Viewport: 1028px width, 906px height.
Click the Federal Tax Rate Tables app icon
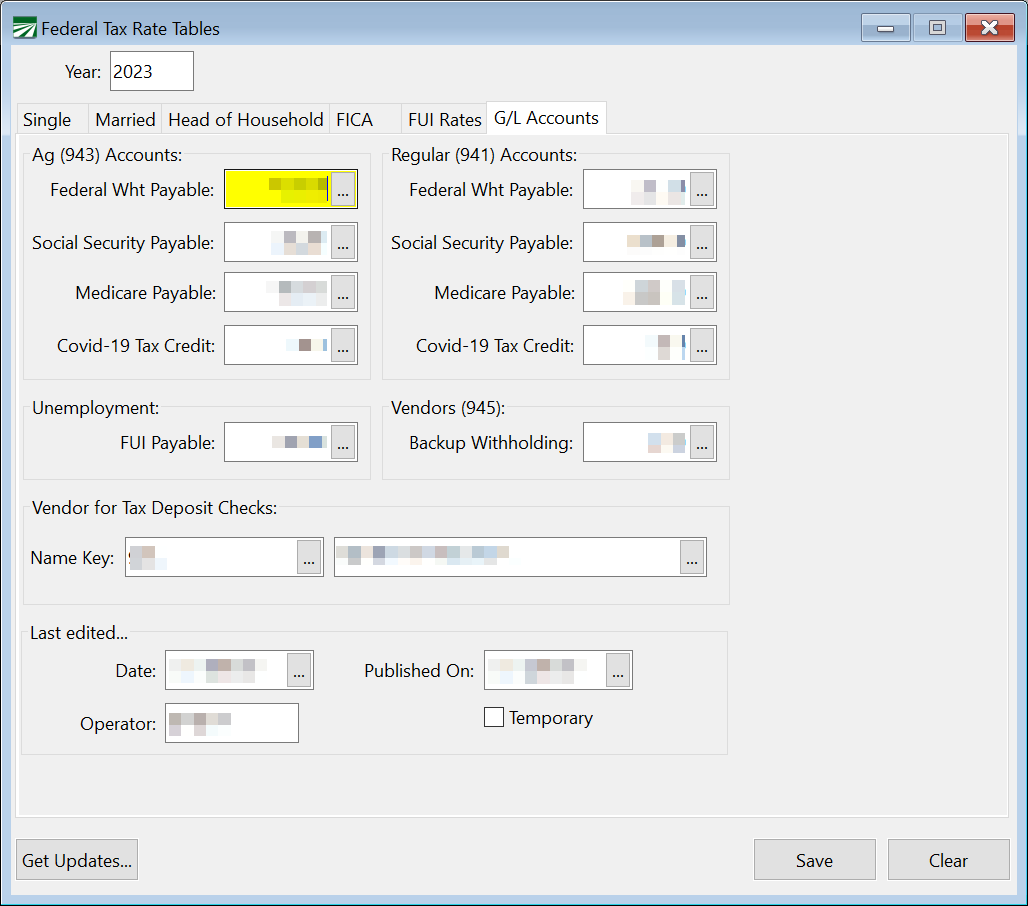click(25, 28)
